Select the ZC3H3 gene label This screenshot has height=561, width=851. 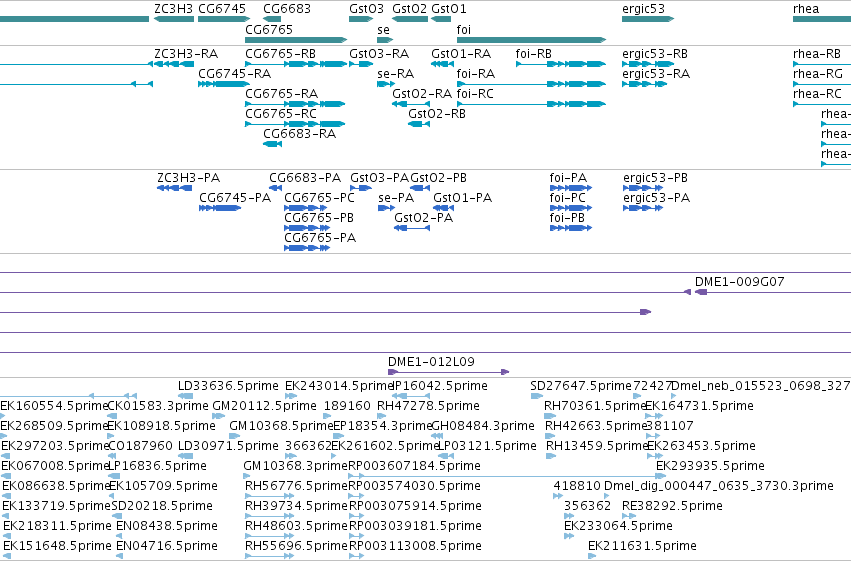point(174,9)
